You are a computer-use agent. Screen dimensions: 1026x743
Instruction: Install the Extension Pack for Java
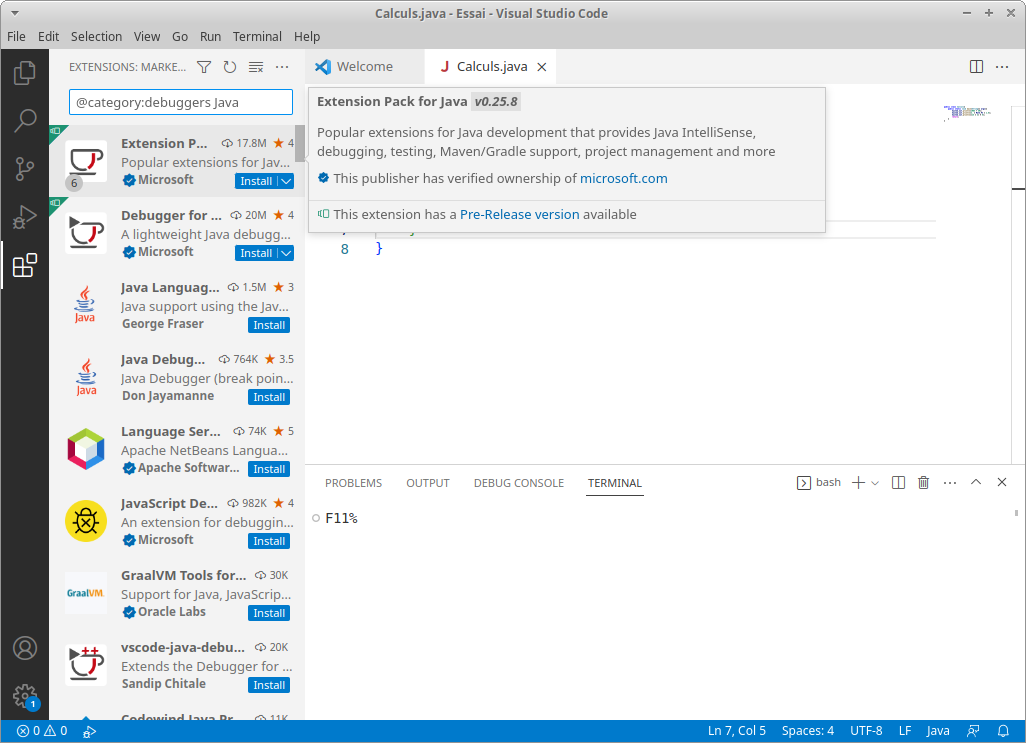[256, 181]
